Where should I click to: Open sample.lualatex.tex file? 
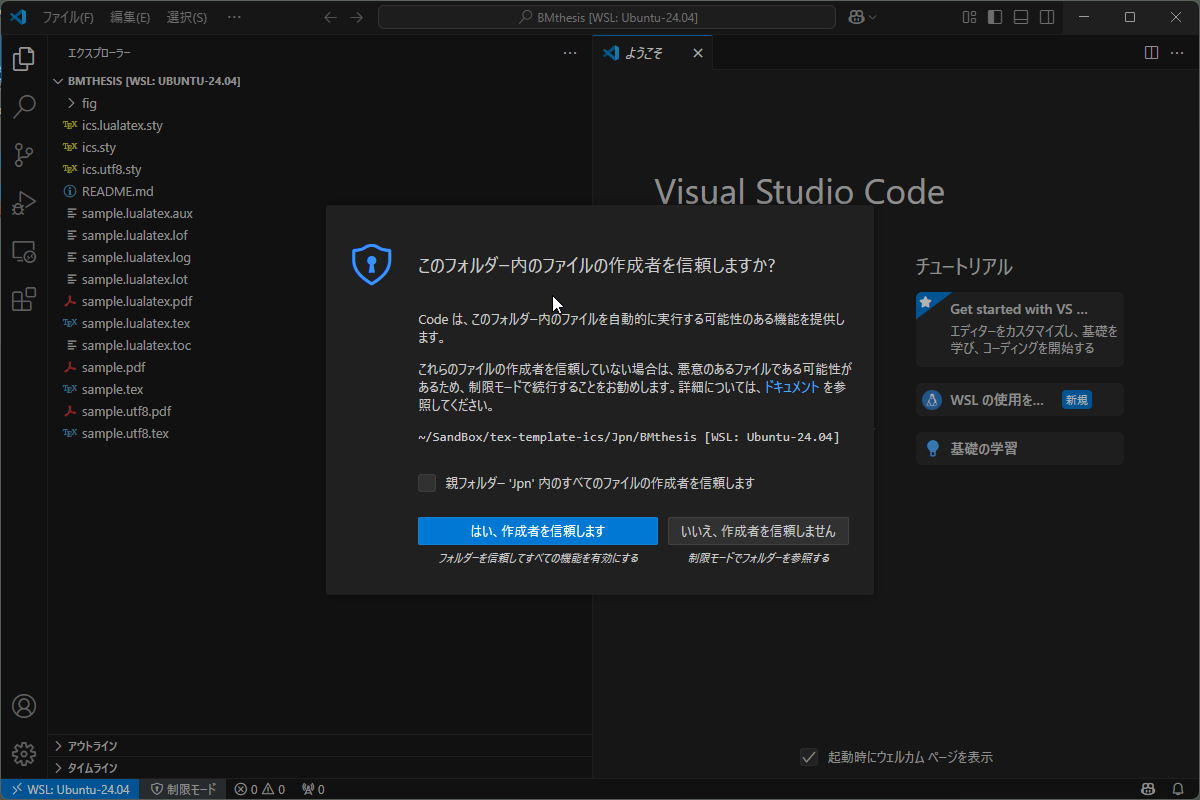(320, 323)
